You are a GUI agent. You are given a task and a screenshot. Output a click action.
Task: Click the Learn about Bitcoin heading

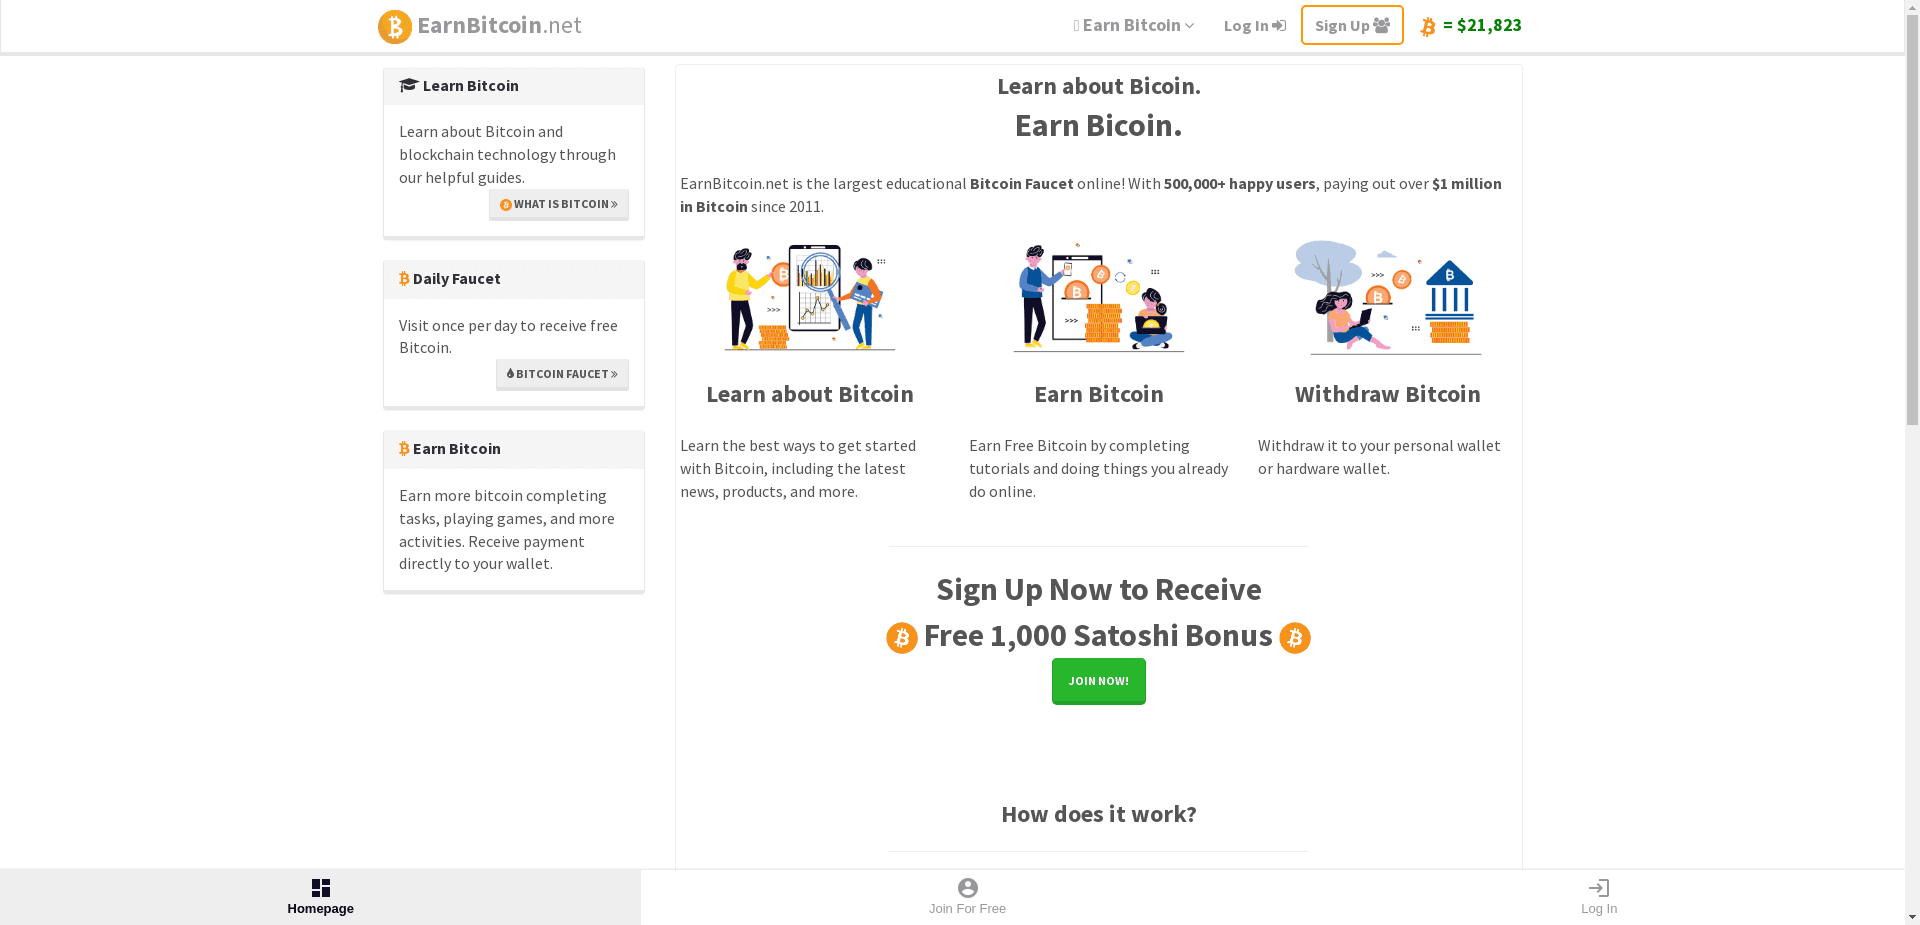coord(810,394)
